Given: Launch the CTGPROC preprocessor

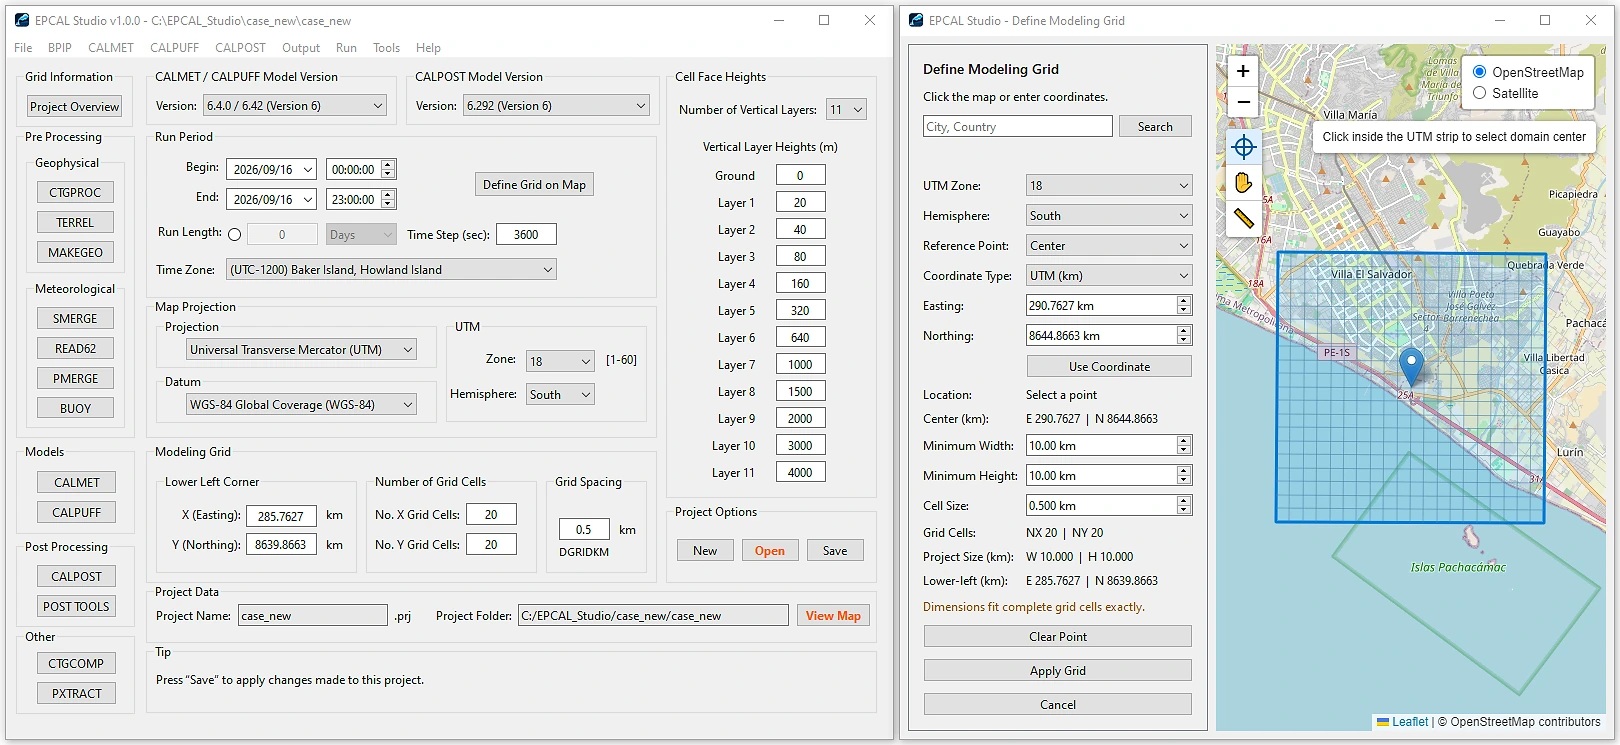Looking at the screenshot, I should (x=75, y=193).
